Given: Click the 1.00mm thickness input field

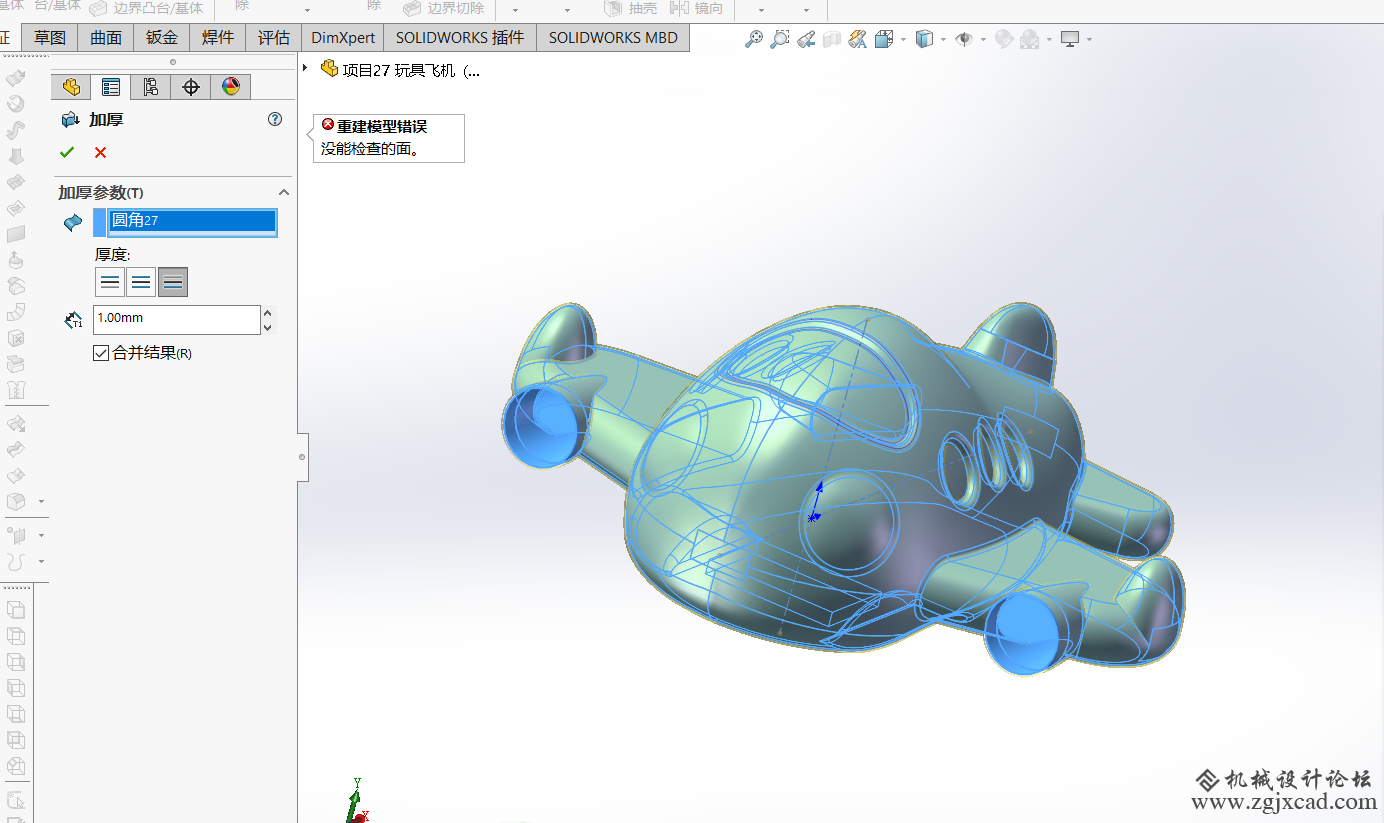Looking at the screenshot, I should pyautogui.click(x=176, y=319).
